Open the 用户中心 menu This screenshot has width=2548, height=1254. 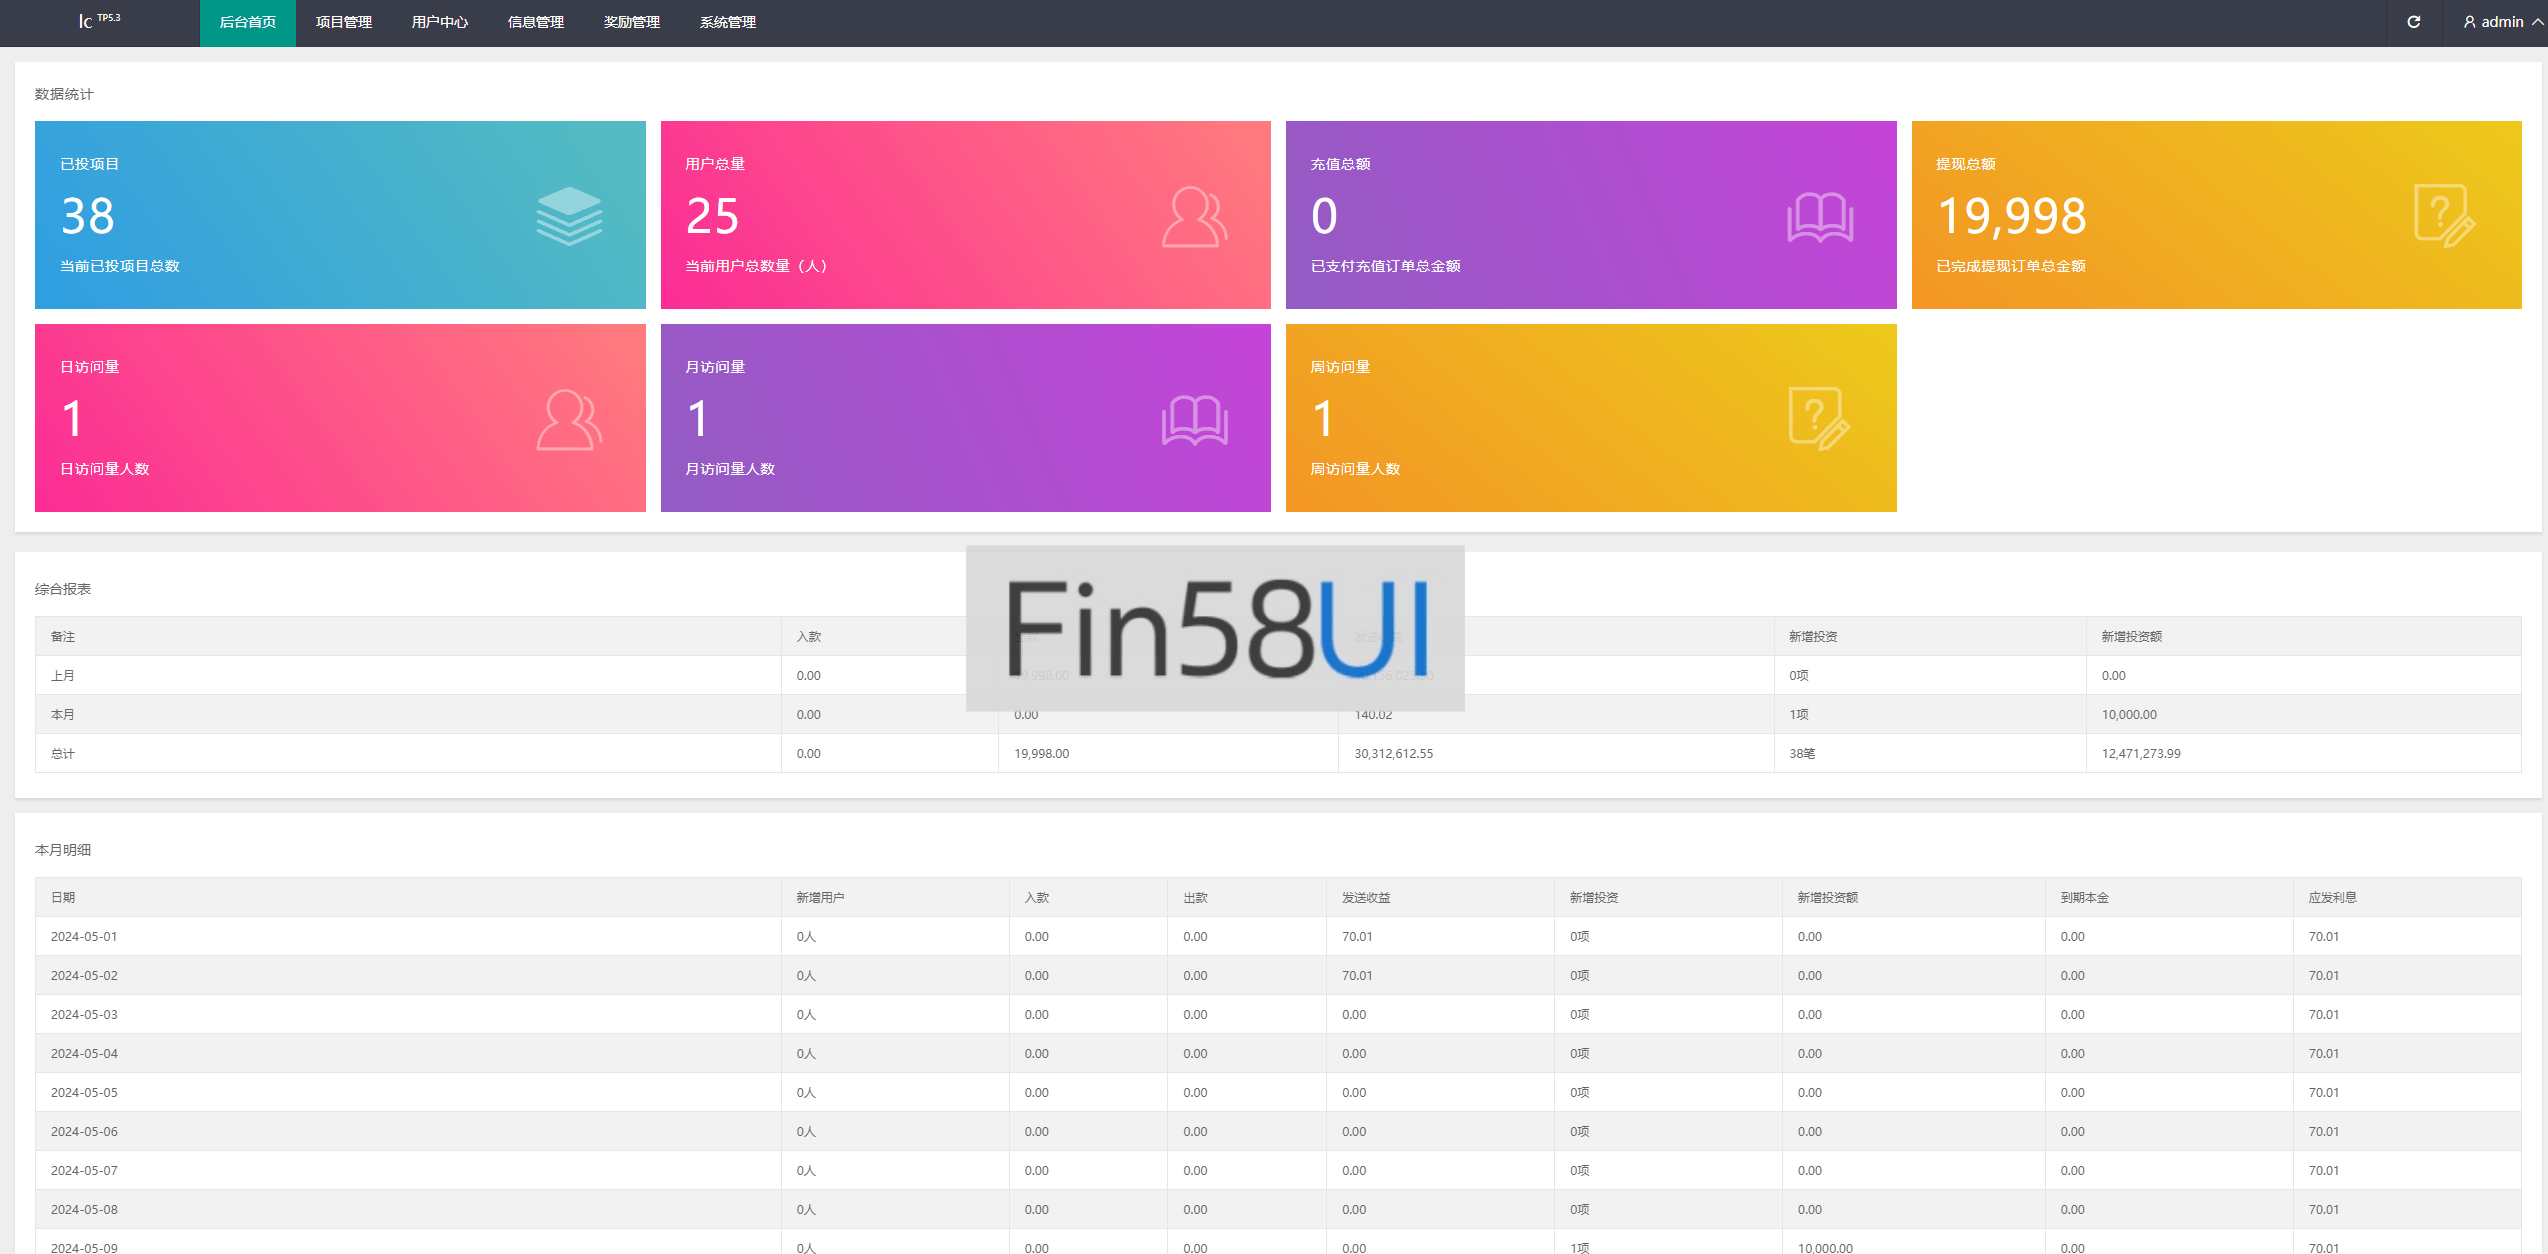pyautogui.click(x=439, y=22)
